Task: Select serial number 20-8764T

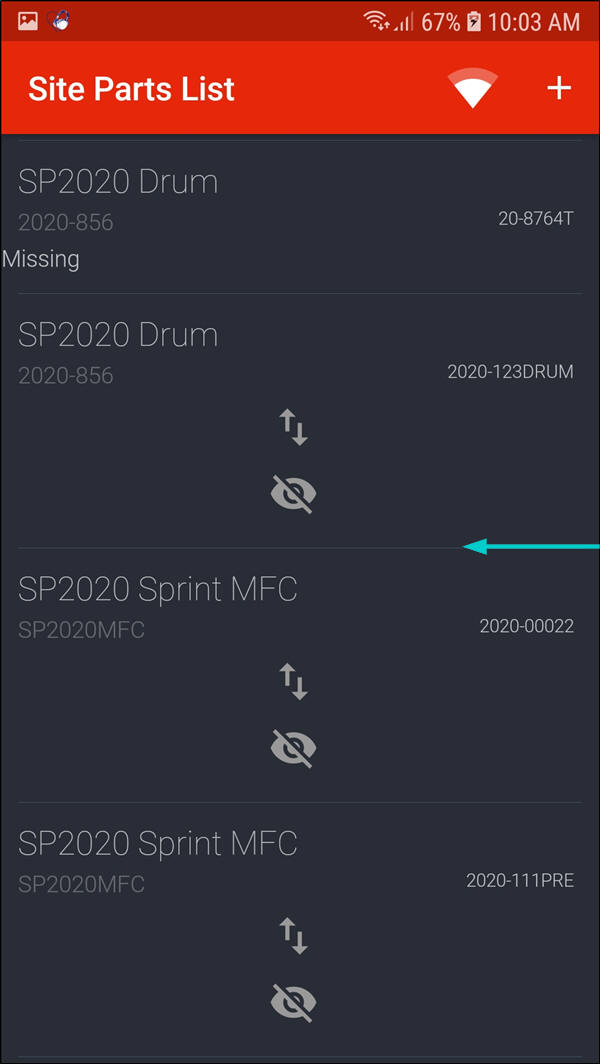Action: (x=535, y=218)
